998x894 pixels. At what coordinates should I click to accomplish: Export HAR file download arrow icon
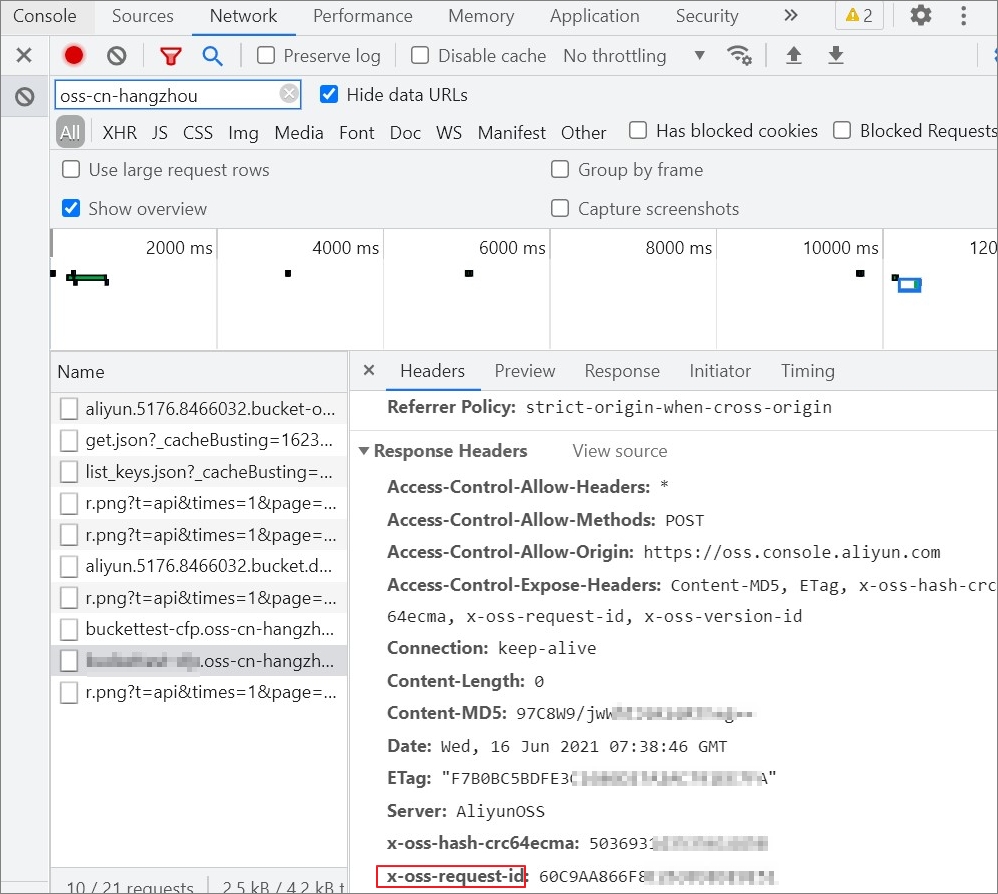pyautogui.click(x=836, y=55)
